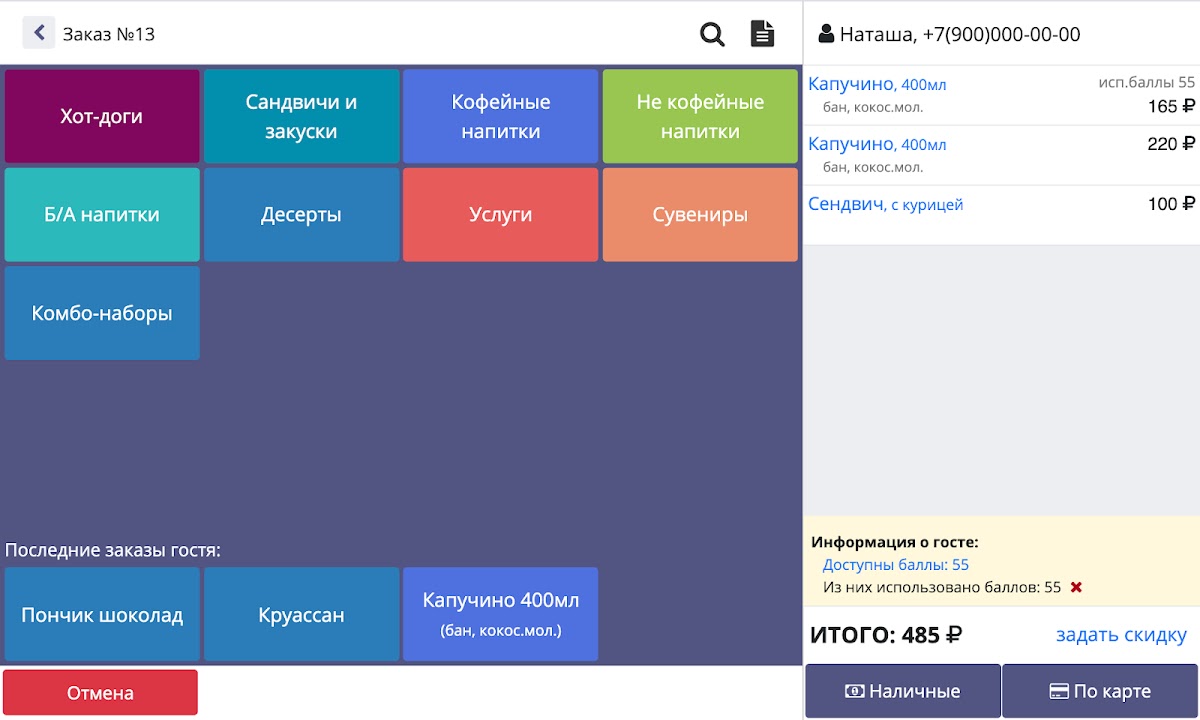Remove used points with red X
Screen dimensions: 1200x720
(x=1076, y=588)
